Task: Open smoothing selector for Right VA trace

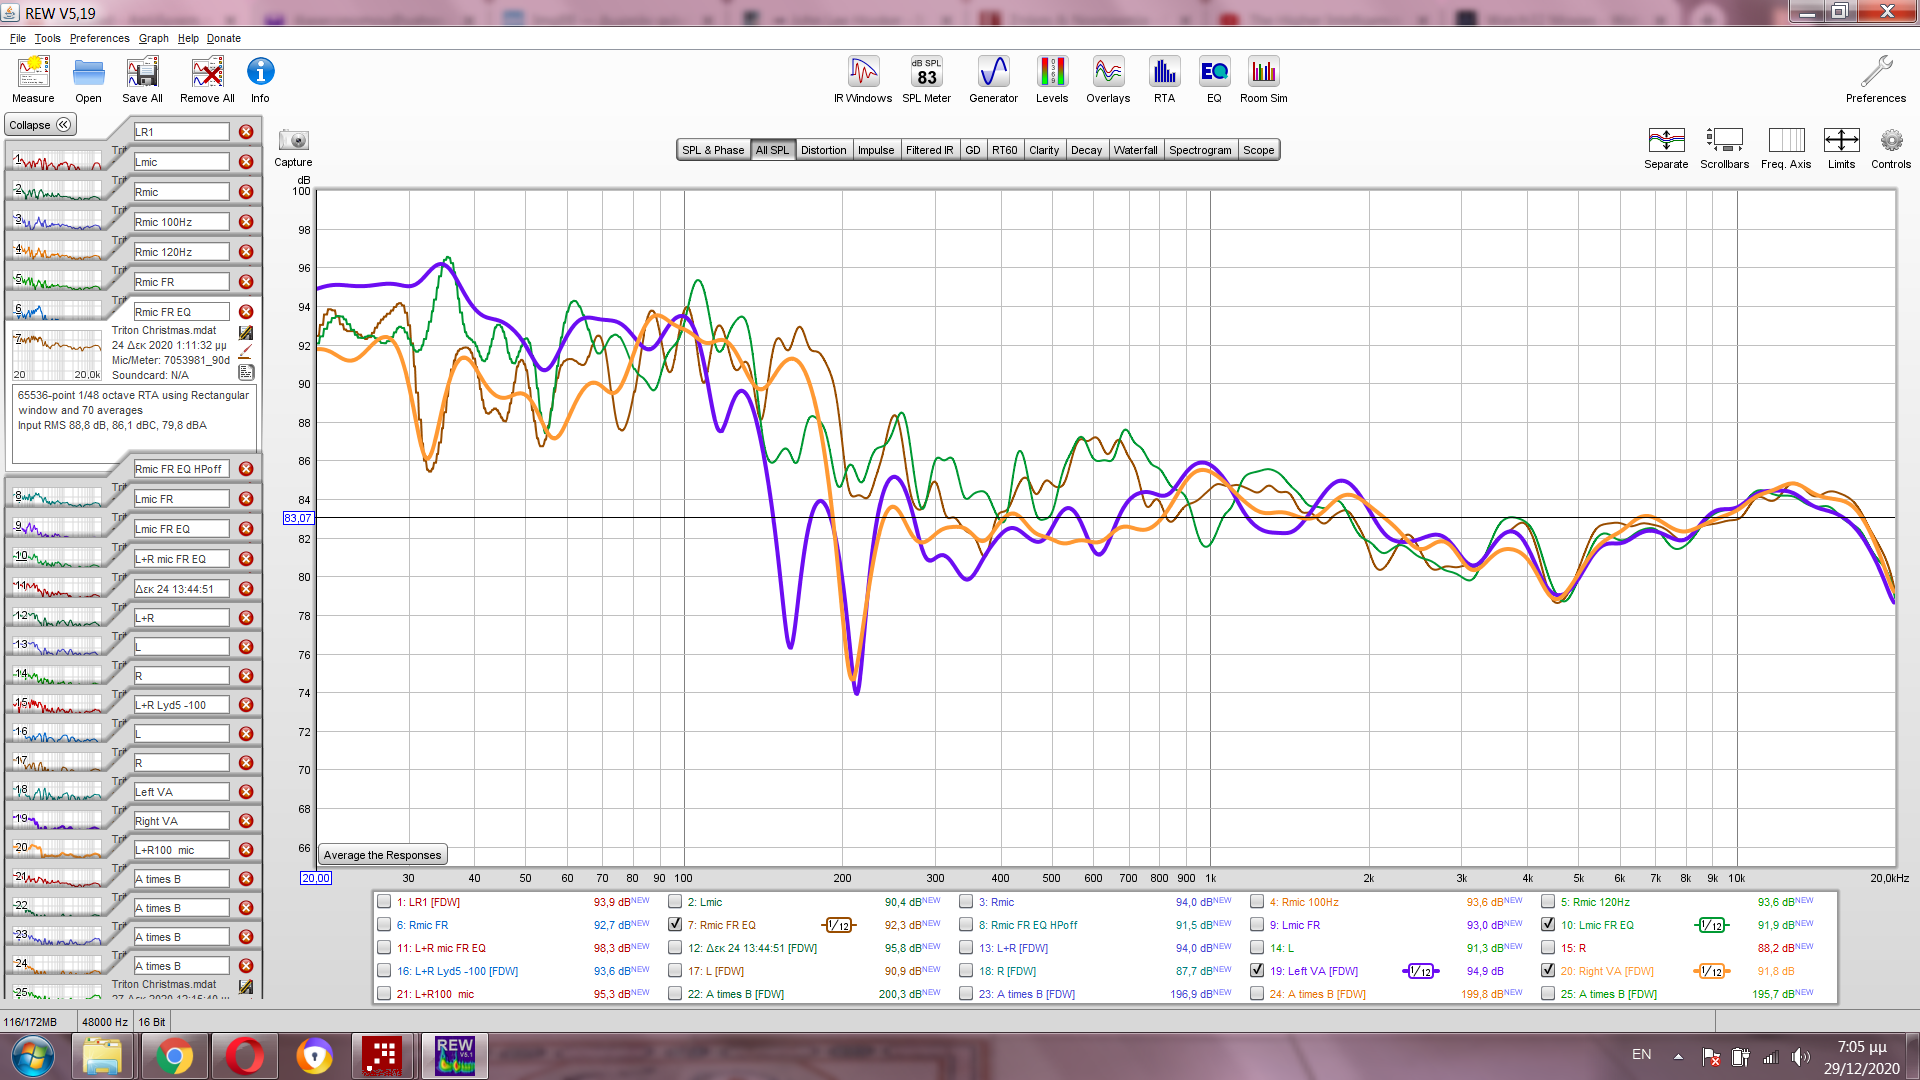Action: point(1711,971)
